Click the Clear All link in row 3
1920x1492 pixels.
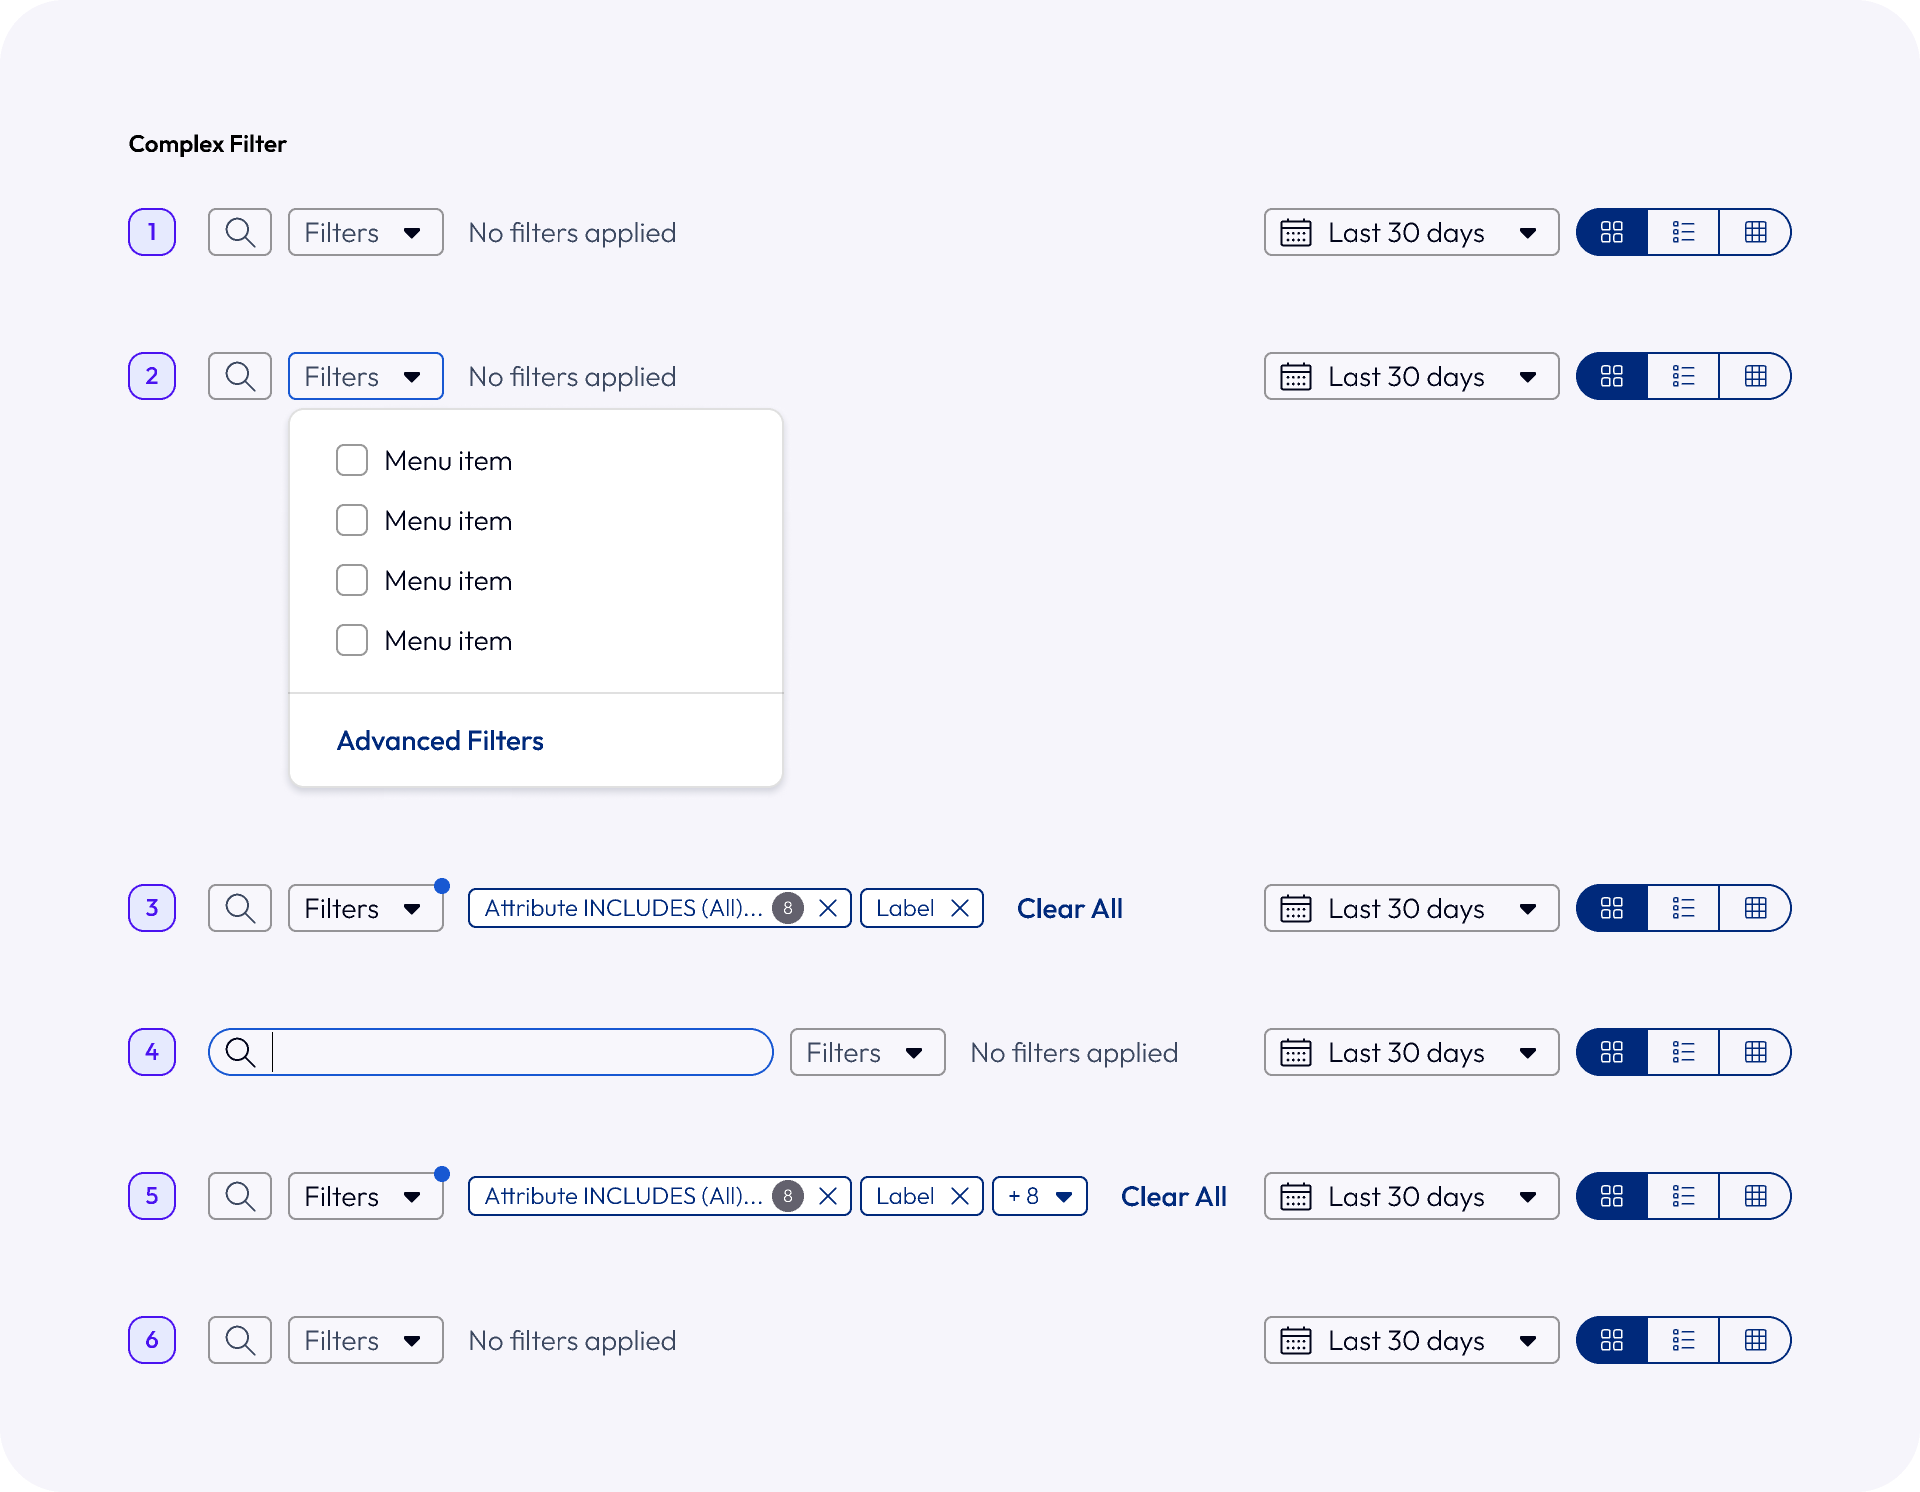(1069, 908)
